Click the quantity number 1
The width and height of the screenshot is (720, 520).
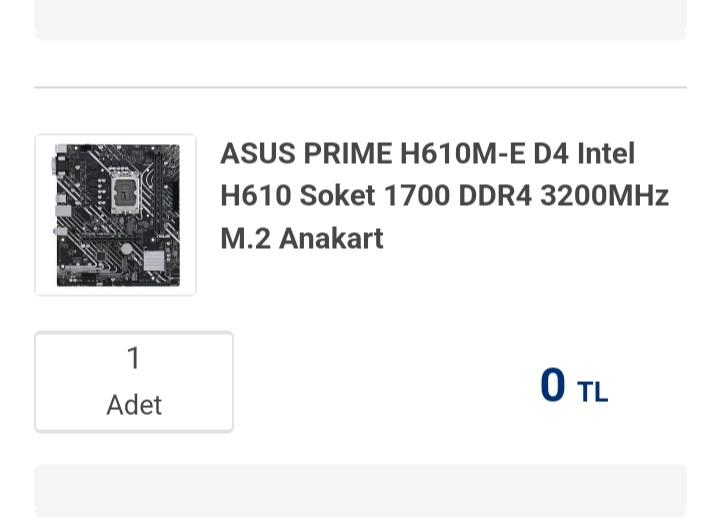(x=134, y=358)
